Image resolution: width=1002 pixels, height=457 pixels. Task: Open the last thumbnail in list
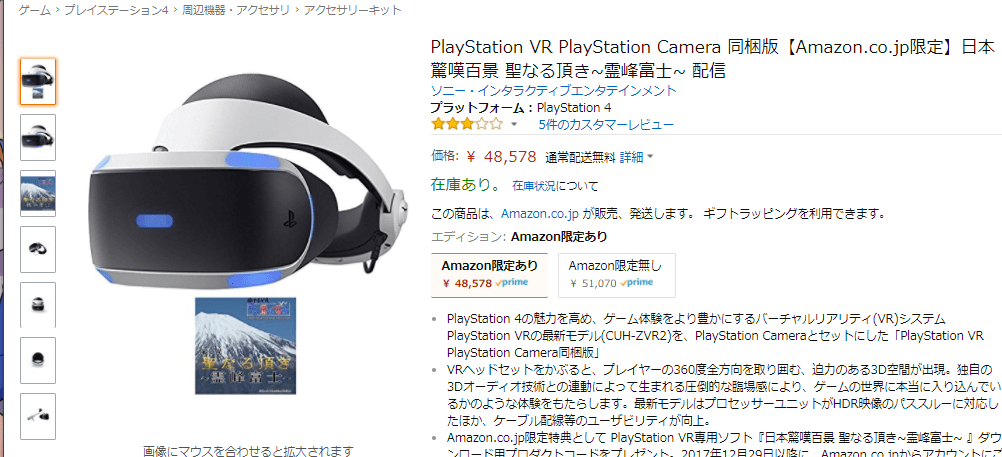[x=38, y=416]
